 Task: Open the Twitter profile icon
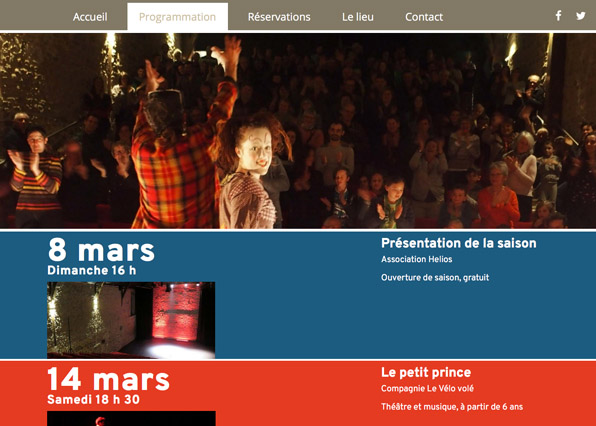[x=580, y=16]
